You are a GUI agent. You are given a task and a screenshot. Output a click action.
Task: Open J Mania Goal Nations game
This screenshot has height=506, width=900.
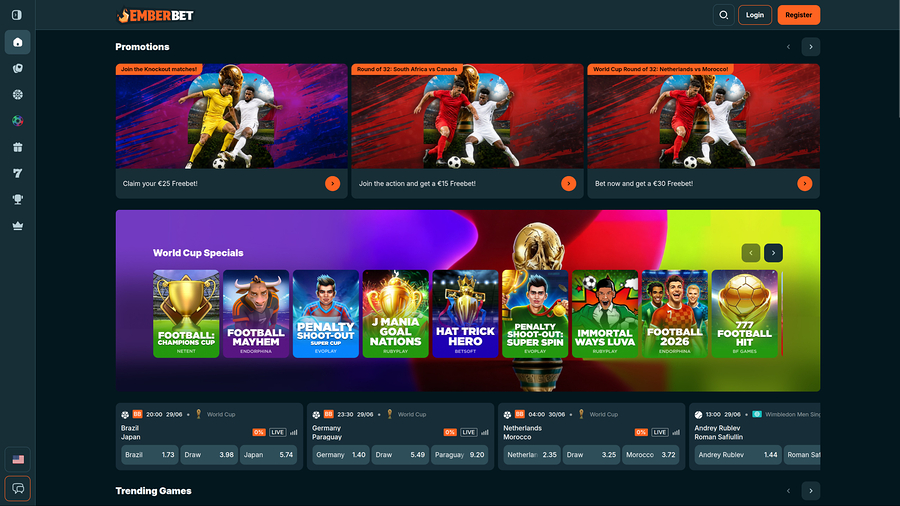coord(395,314)
